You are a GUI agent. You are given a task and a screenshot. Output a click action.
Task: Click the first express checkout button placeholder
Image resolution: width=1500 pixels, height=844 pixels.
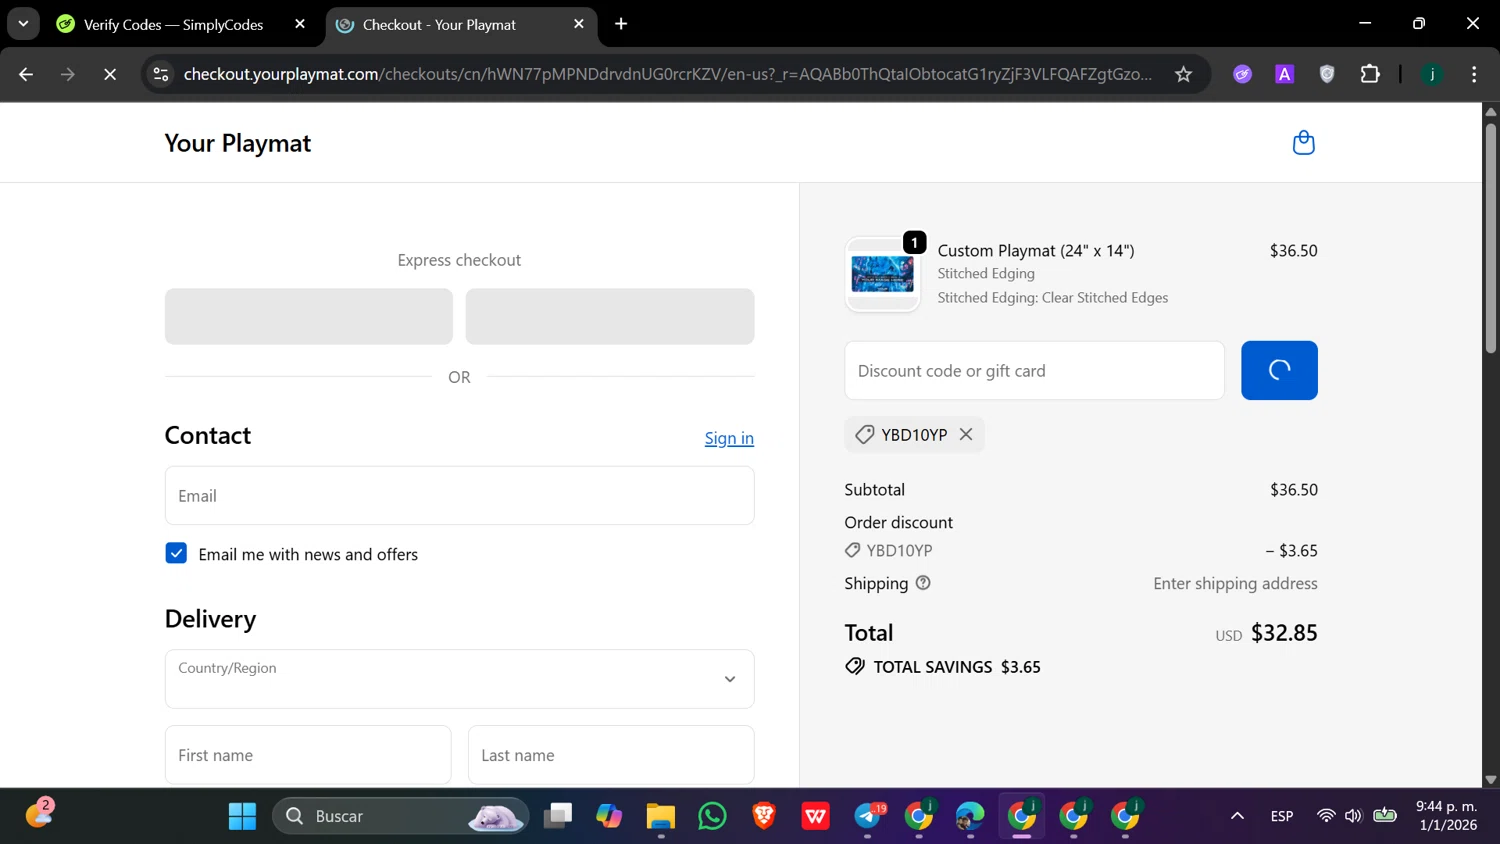pyautogui.click(x=308, y=317)
